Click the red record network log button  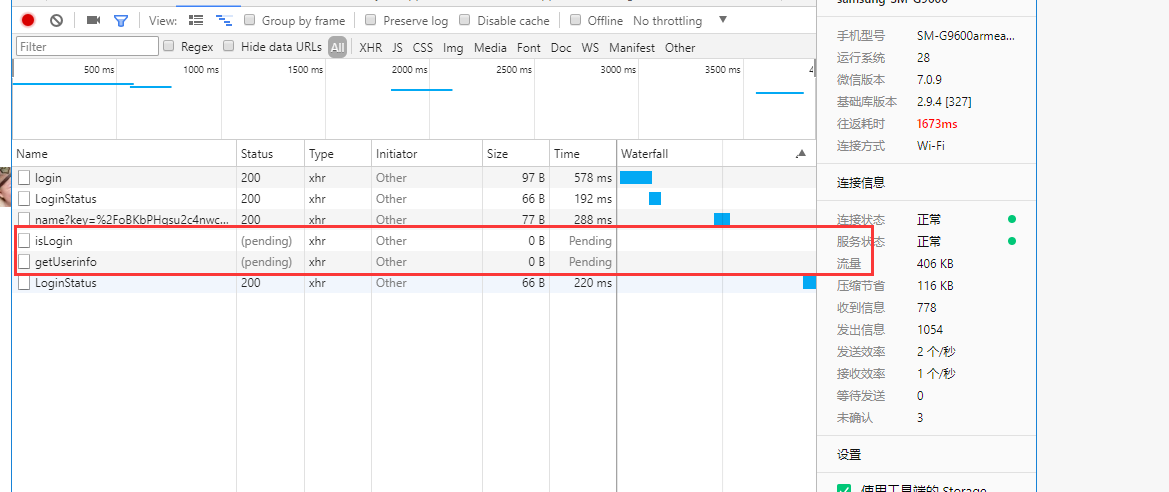tap(28, 20)
